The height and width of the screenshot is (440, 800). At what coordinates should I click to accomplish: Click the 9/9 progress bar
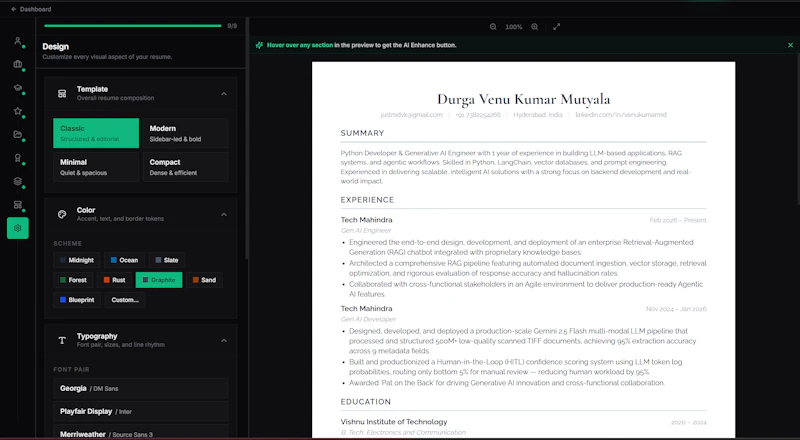[x=133, y=26]
